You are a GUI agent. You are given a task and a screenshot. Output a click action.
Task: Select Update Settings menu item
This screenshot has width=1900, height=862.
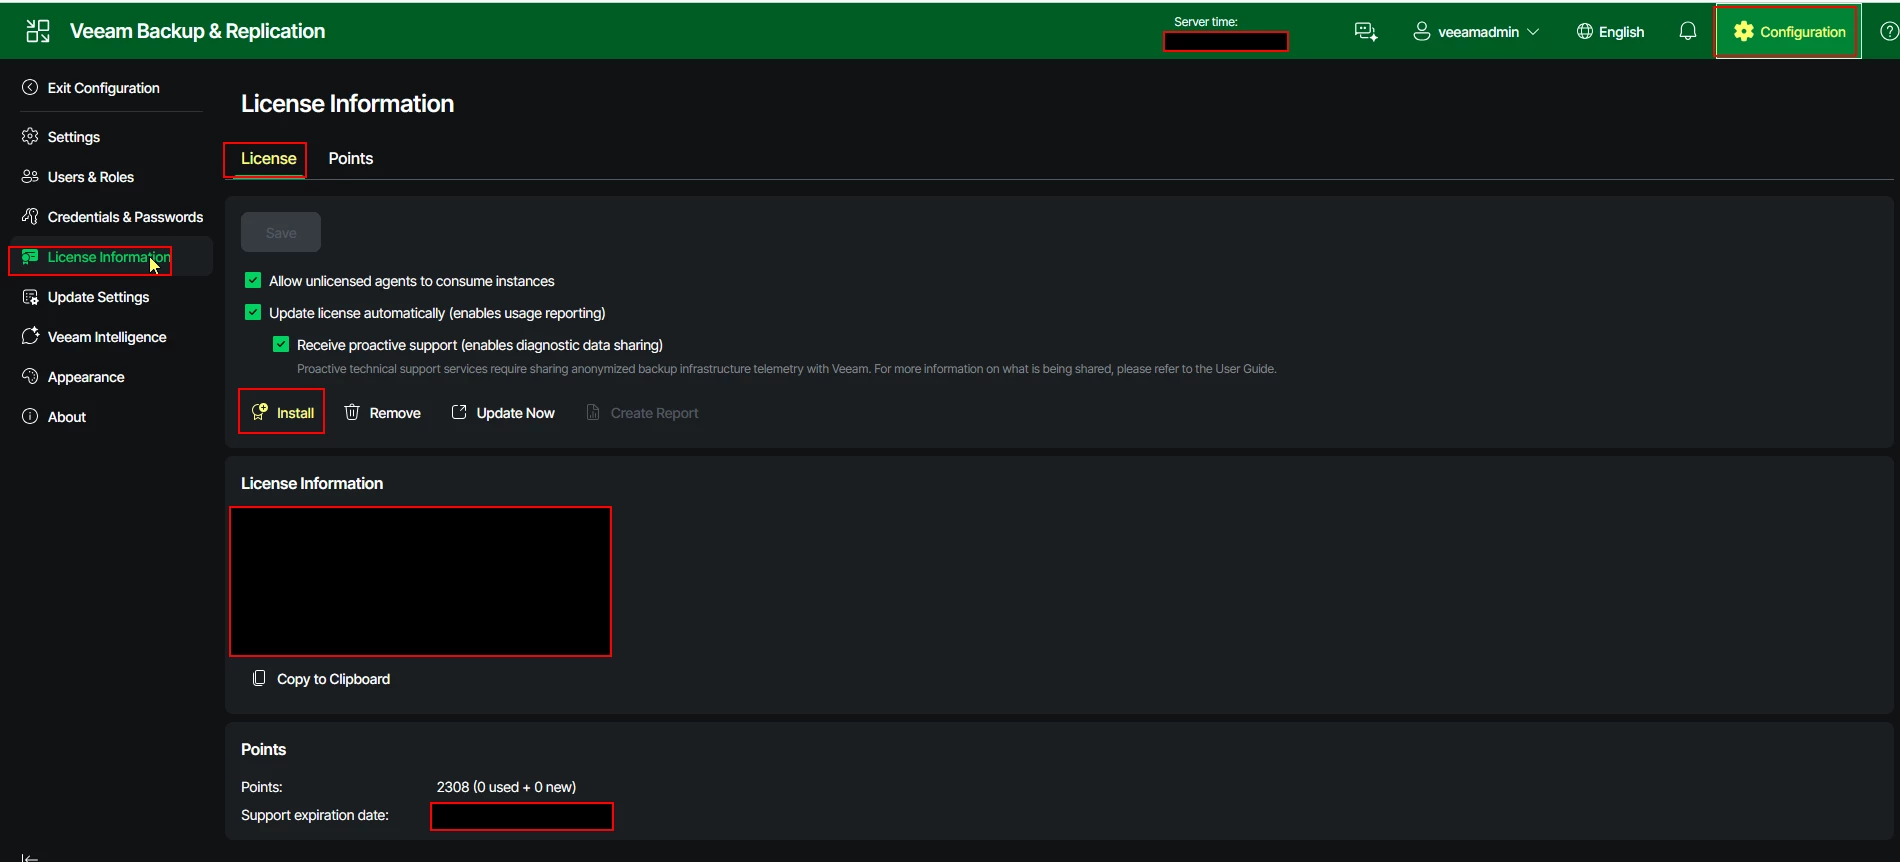pos(98,297)
